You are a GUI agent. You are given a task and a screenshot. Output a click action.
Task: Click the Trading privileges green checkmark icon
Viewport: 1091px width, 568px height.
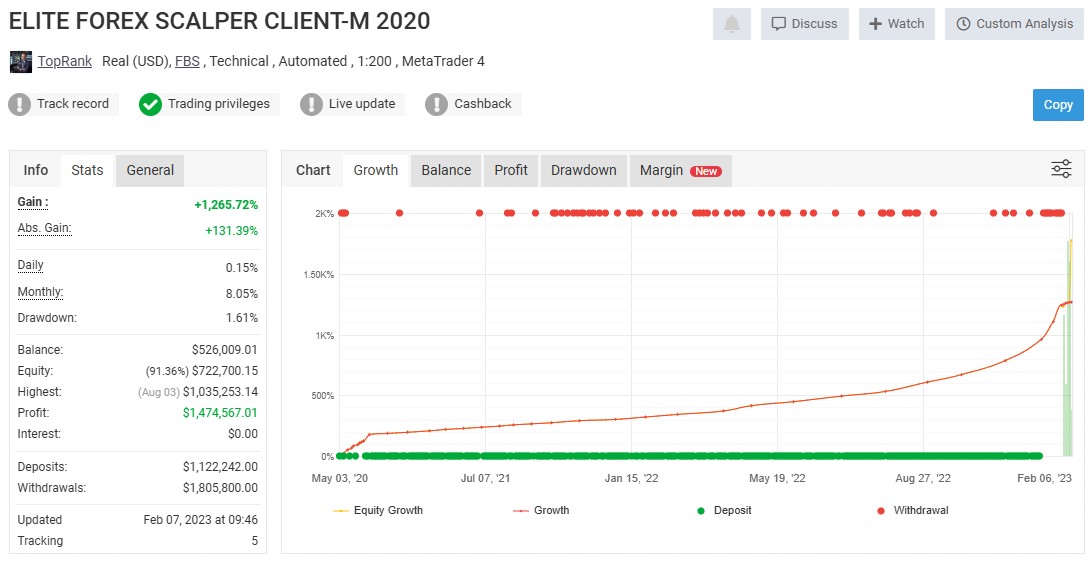pyautogui.click(x=150, y=104)
